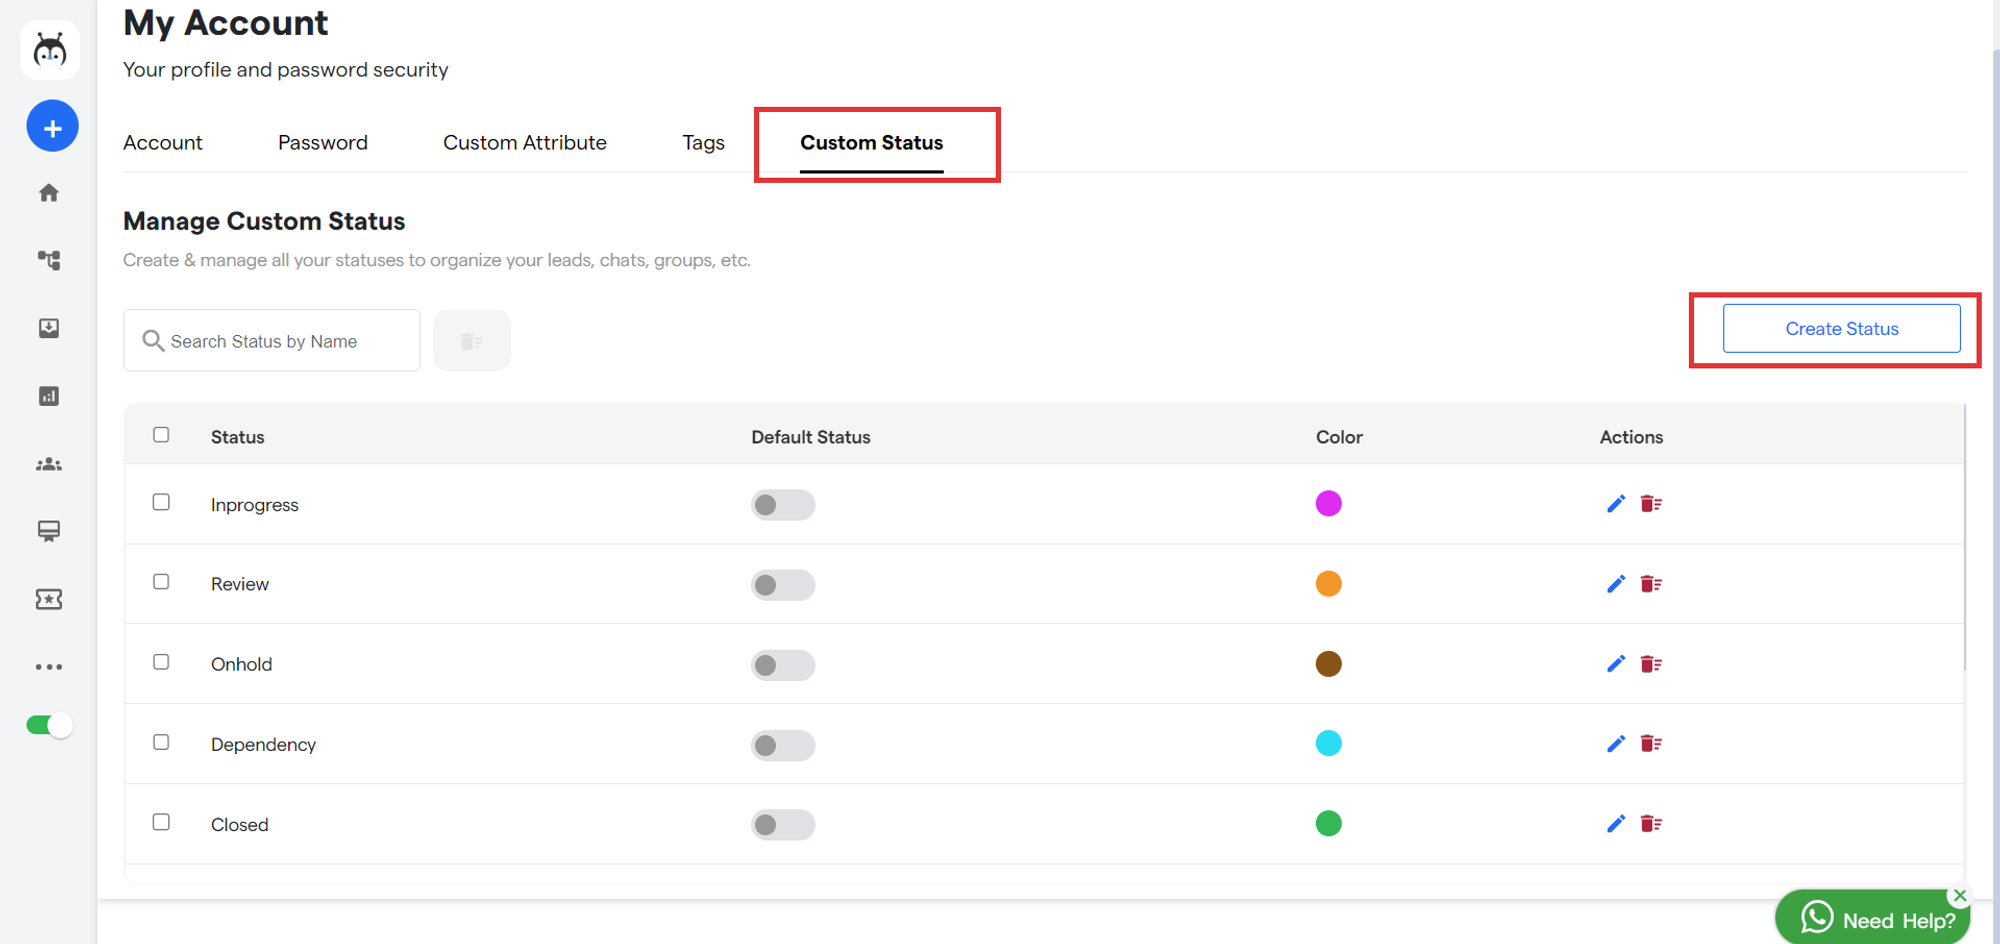Open the reports chart icon in sidebar
This screenshot has width=2000, height=944.
(x=49, y=396)
